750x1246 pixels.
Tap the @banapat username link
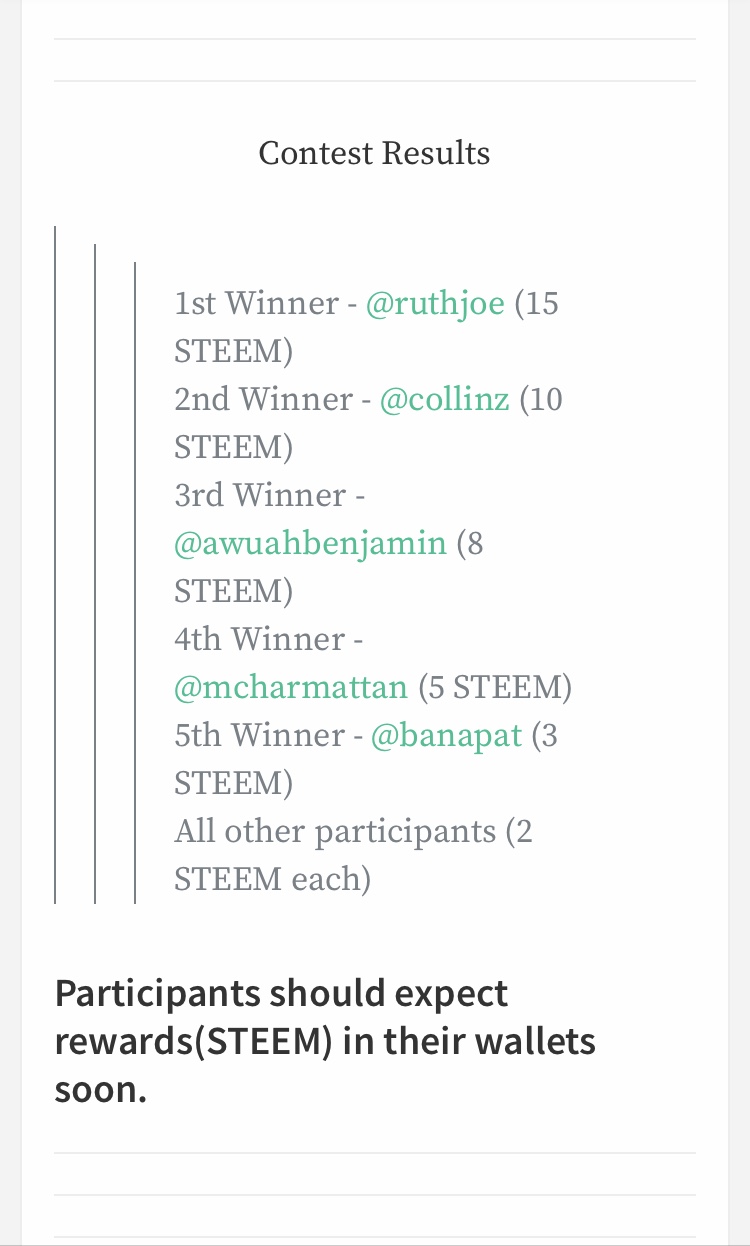446,735
